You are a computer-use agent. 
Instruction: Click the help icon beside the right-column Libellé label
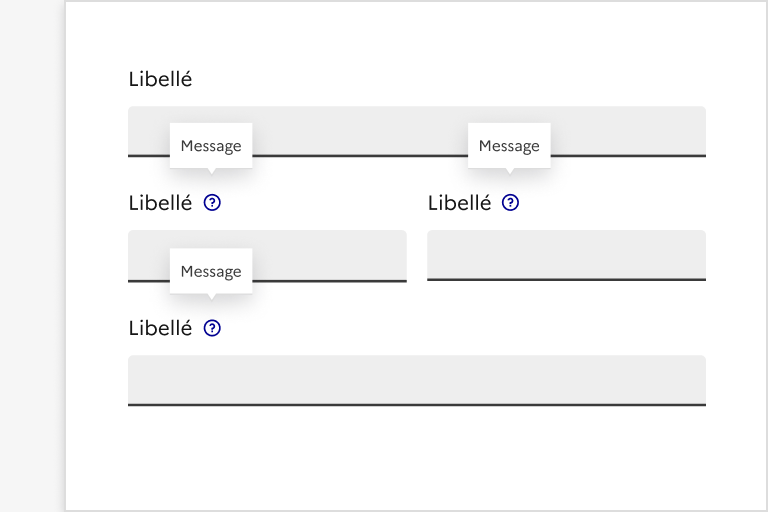pos(511,203)
